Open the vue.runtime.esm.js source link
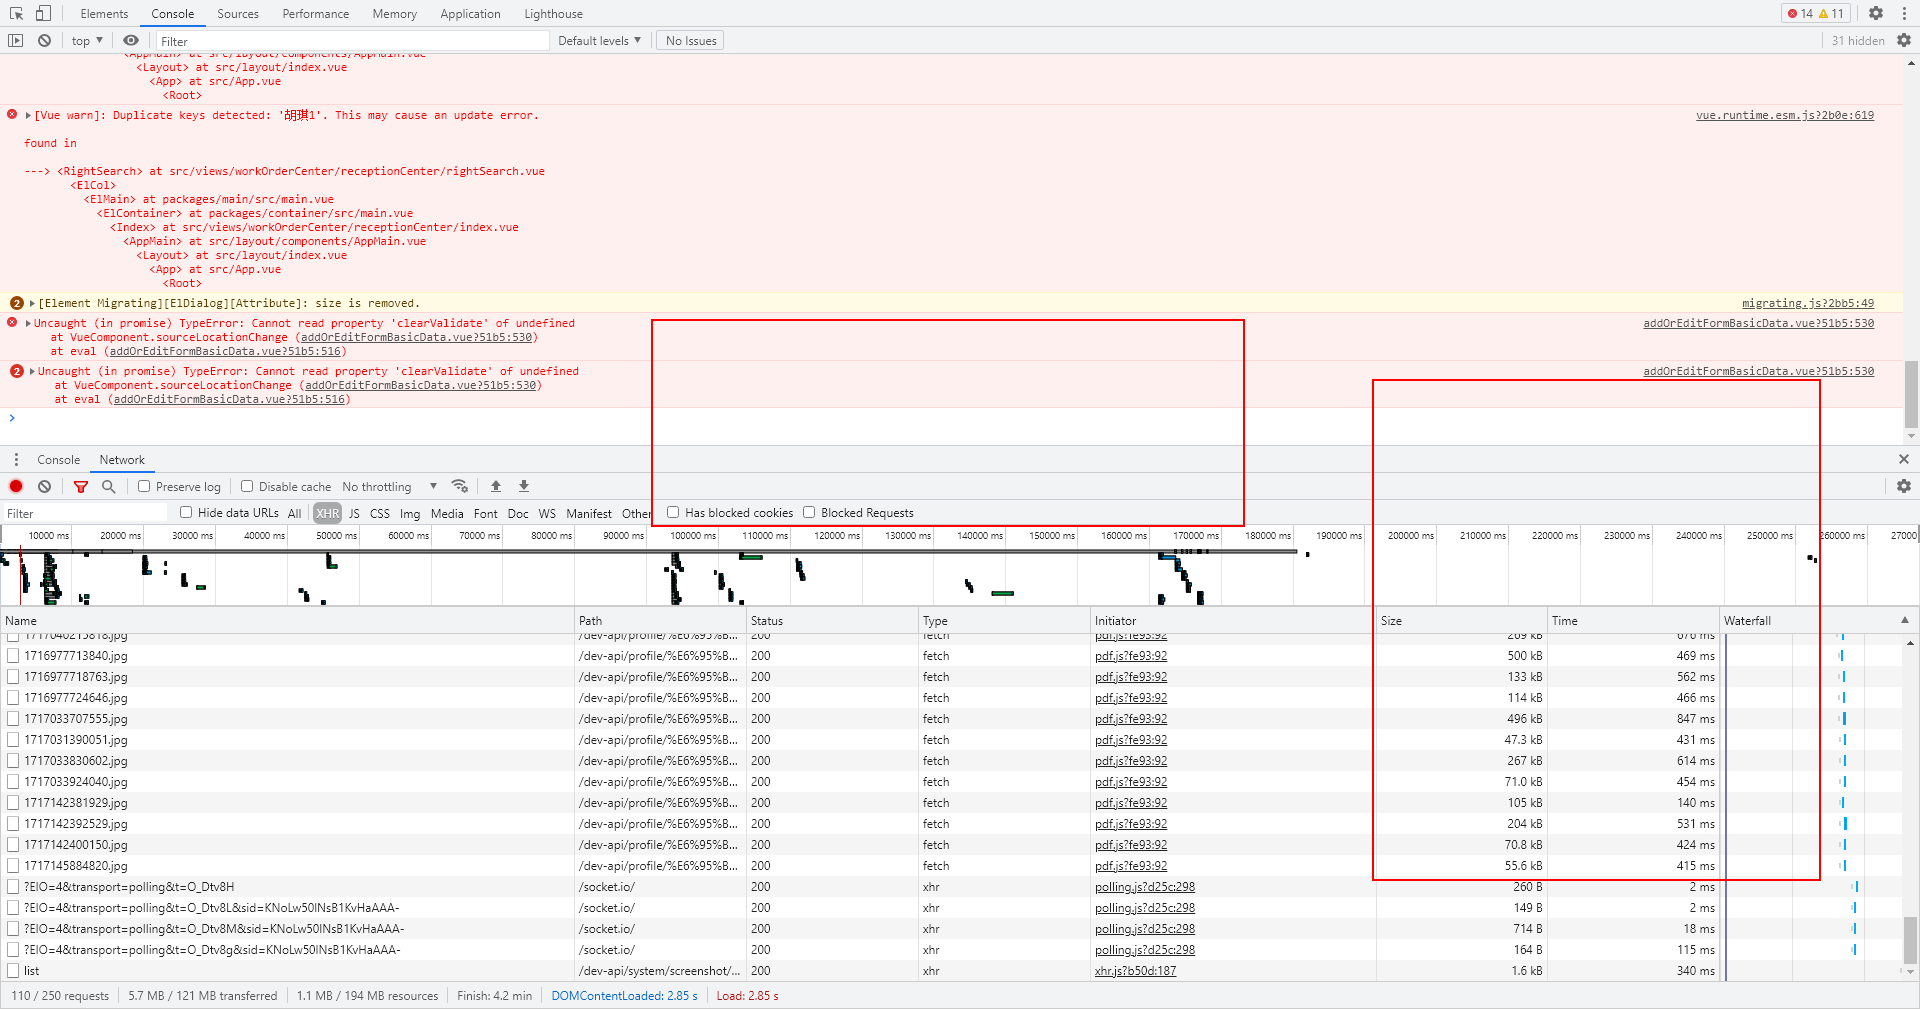The image size is (1920, 1009). tap(1784, 116)
